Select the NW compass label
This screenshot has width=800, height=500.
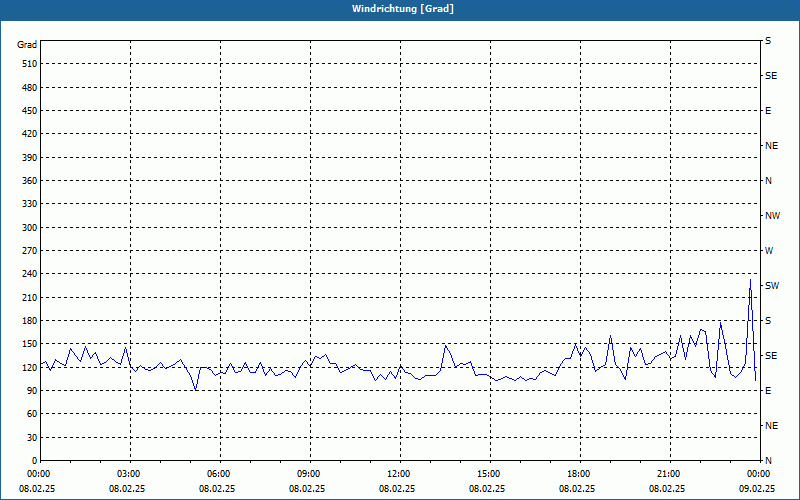[772, 216]
